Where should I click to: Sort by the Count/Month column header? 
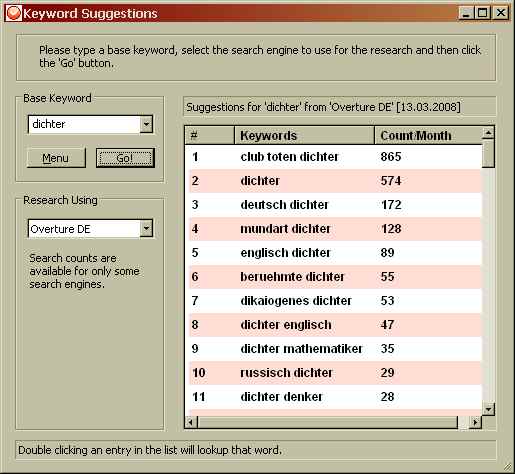428,136
